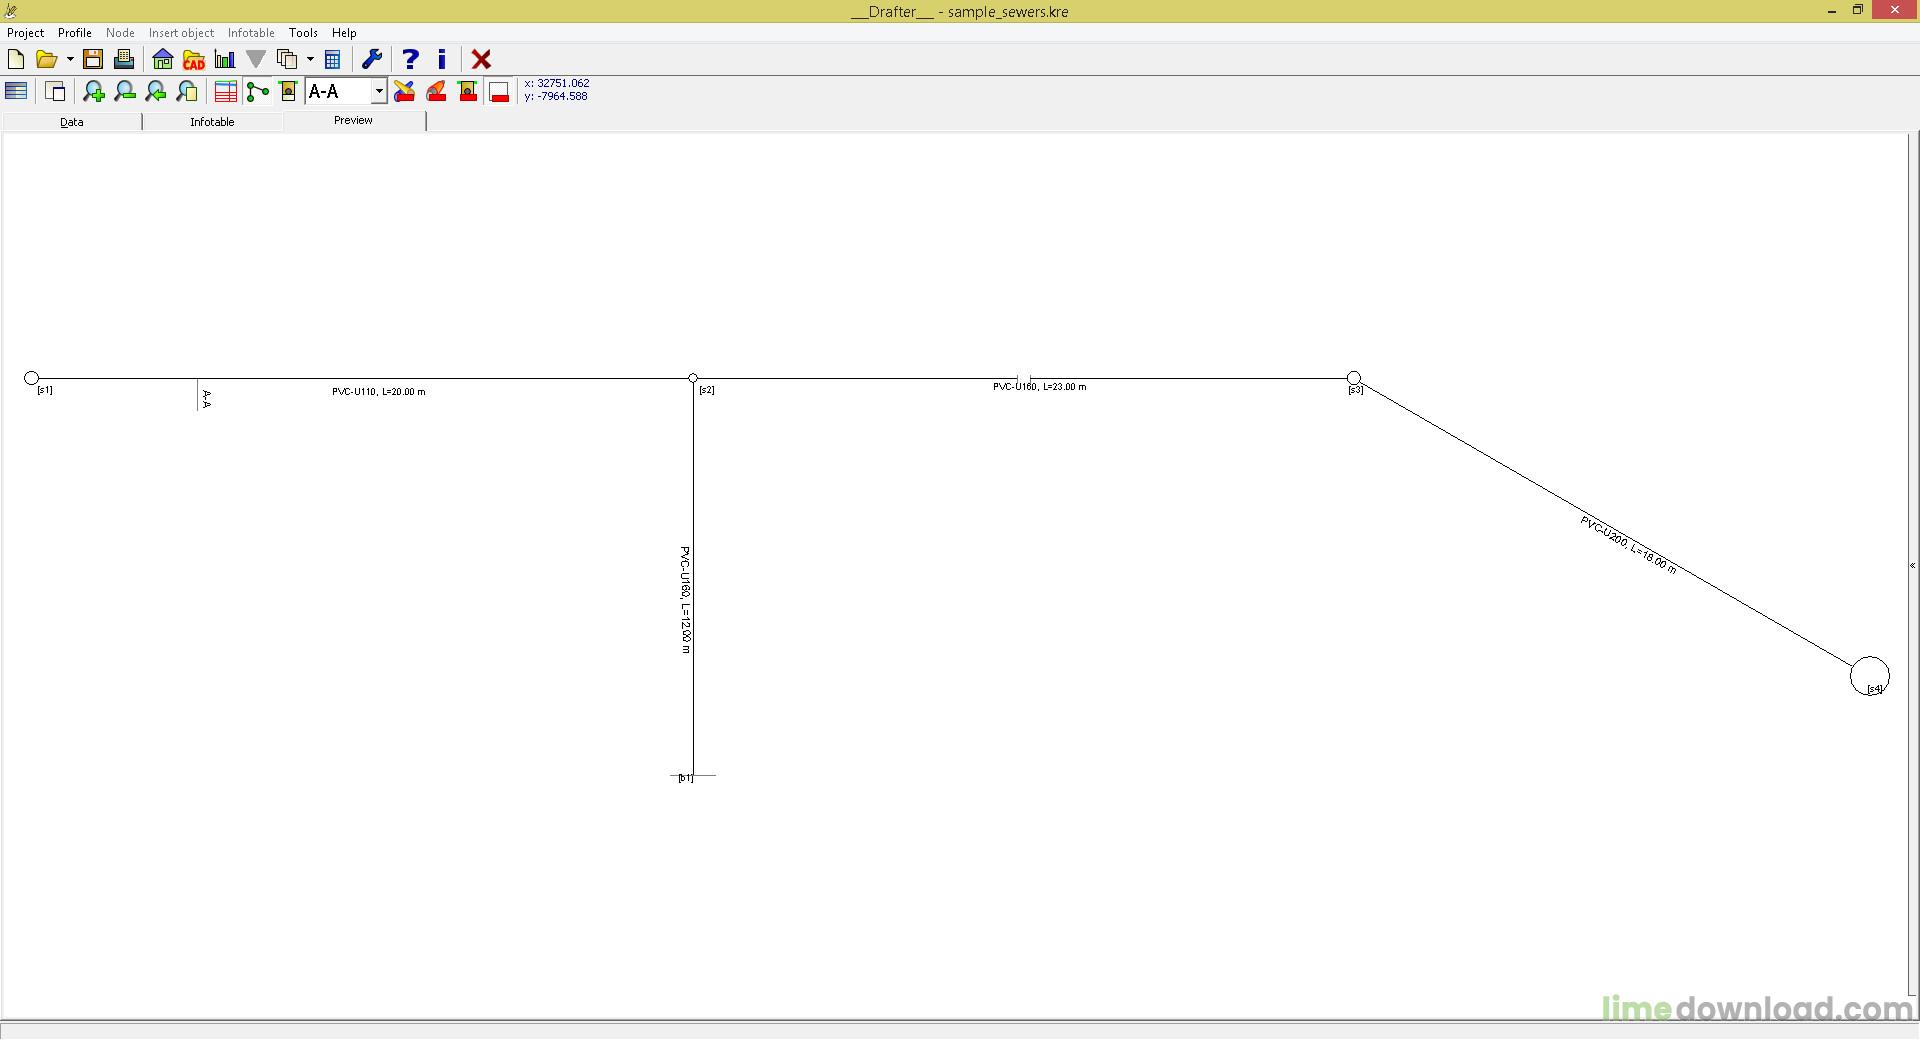The image size is (1920, 1040).
Task: Open the arrow next to Open folder
Action: pyautogui.click(x=70, y=60)
